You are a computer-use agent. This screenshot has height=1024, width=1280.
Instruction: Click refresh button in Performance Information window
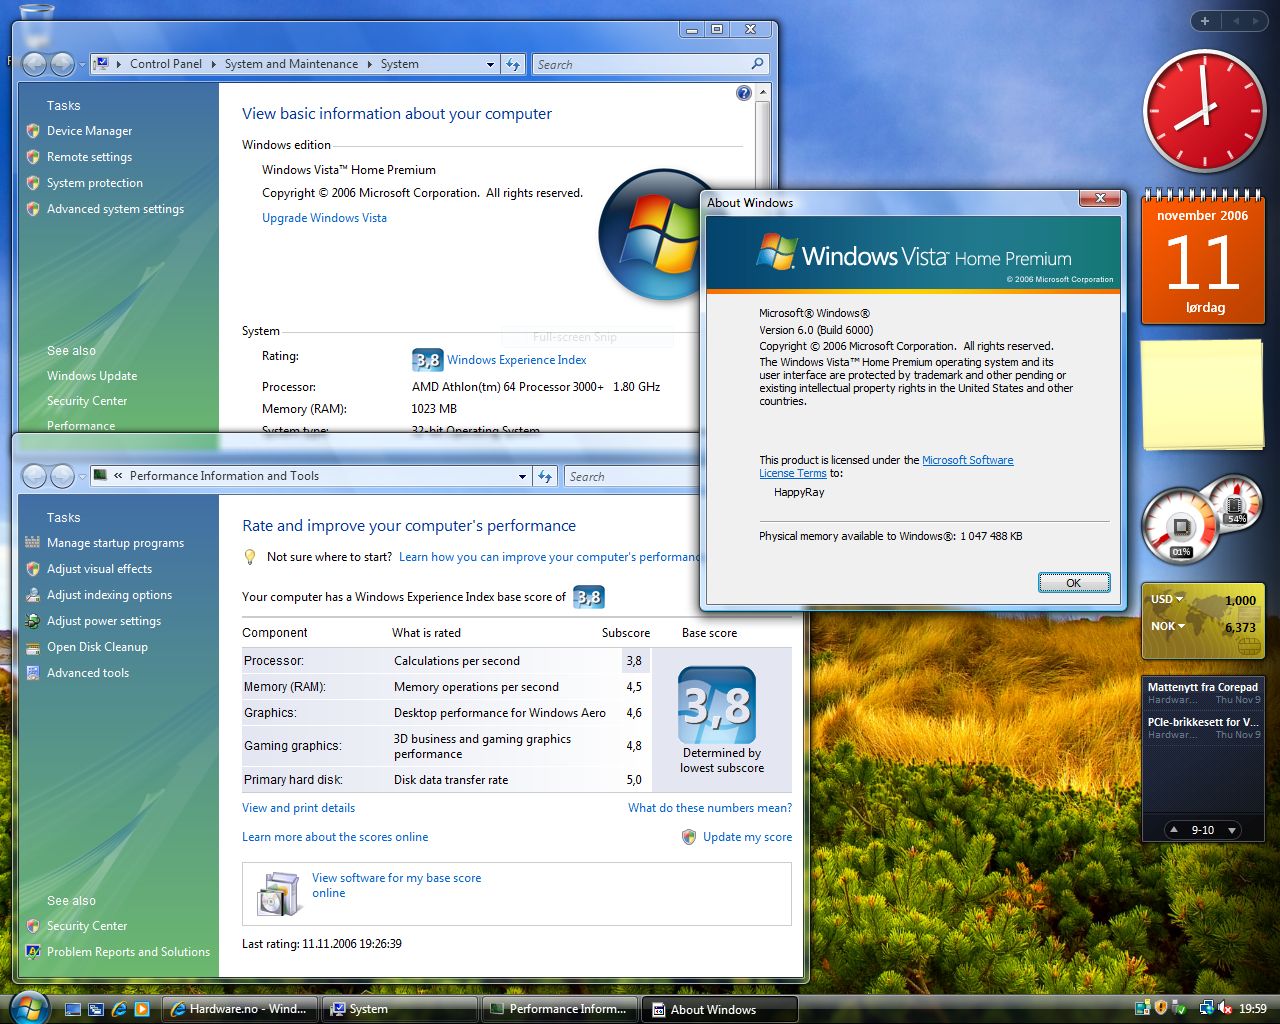(x=545, y=476)
